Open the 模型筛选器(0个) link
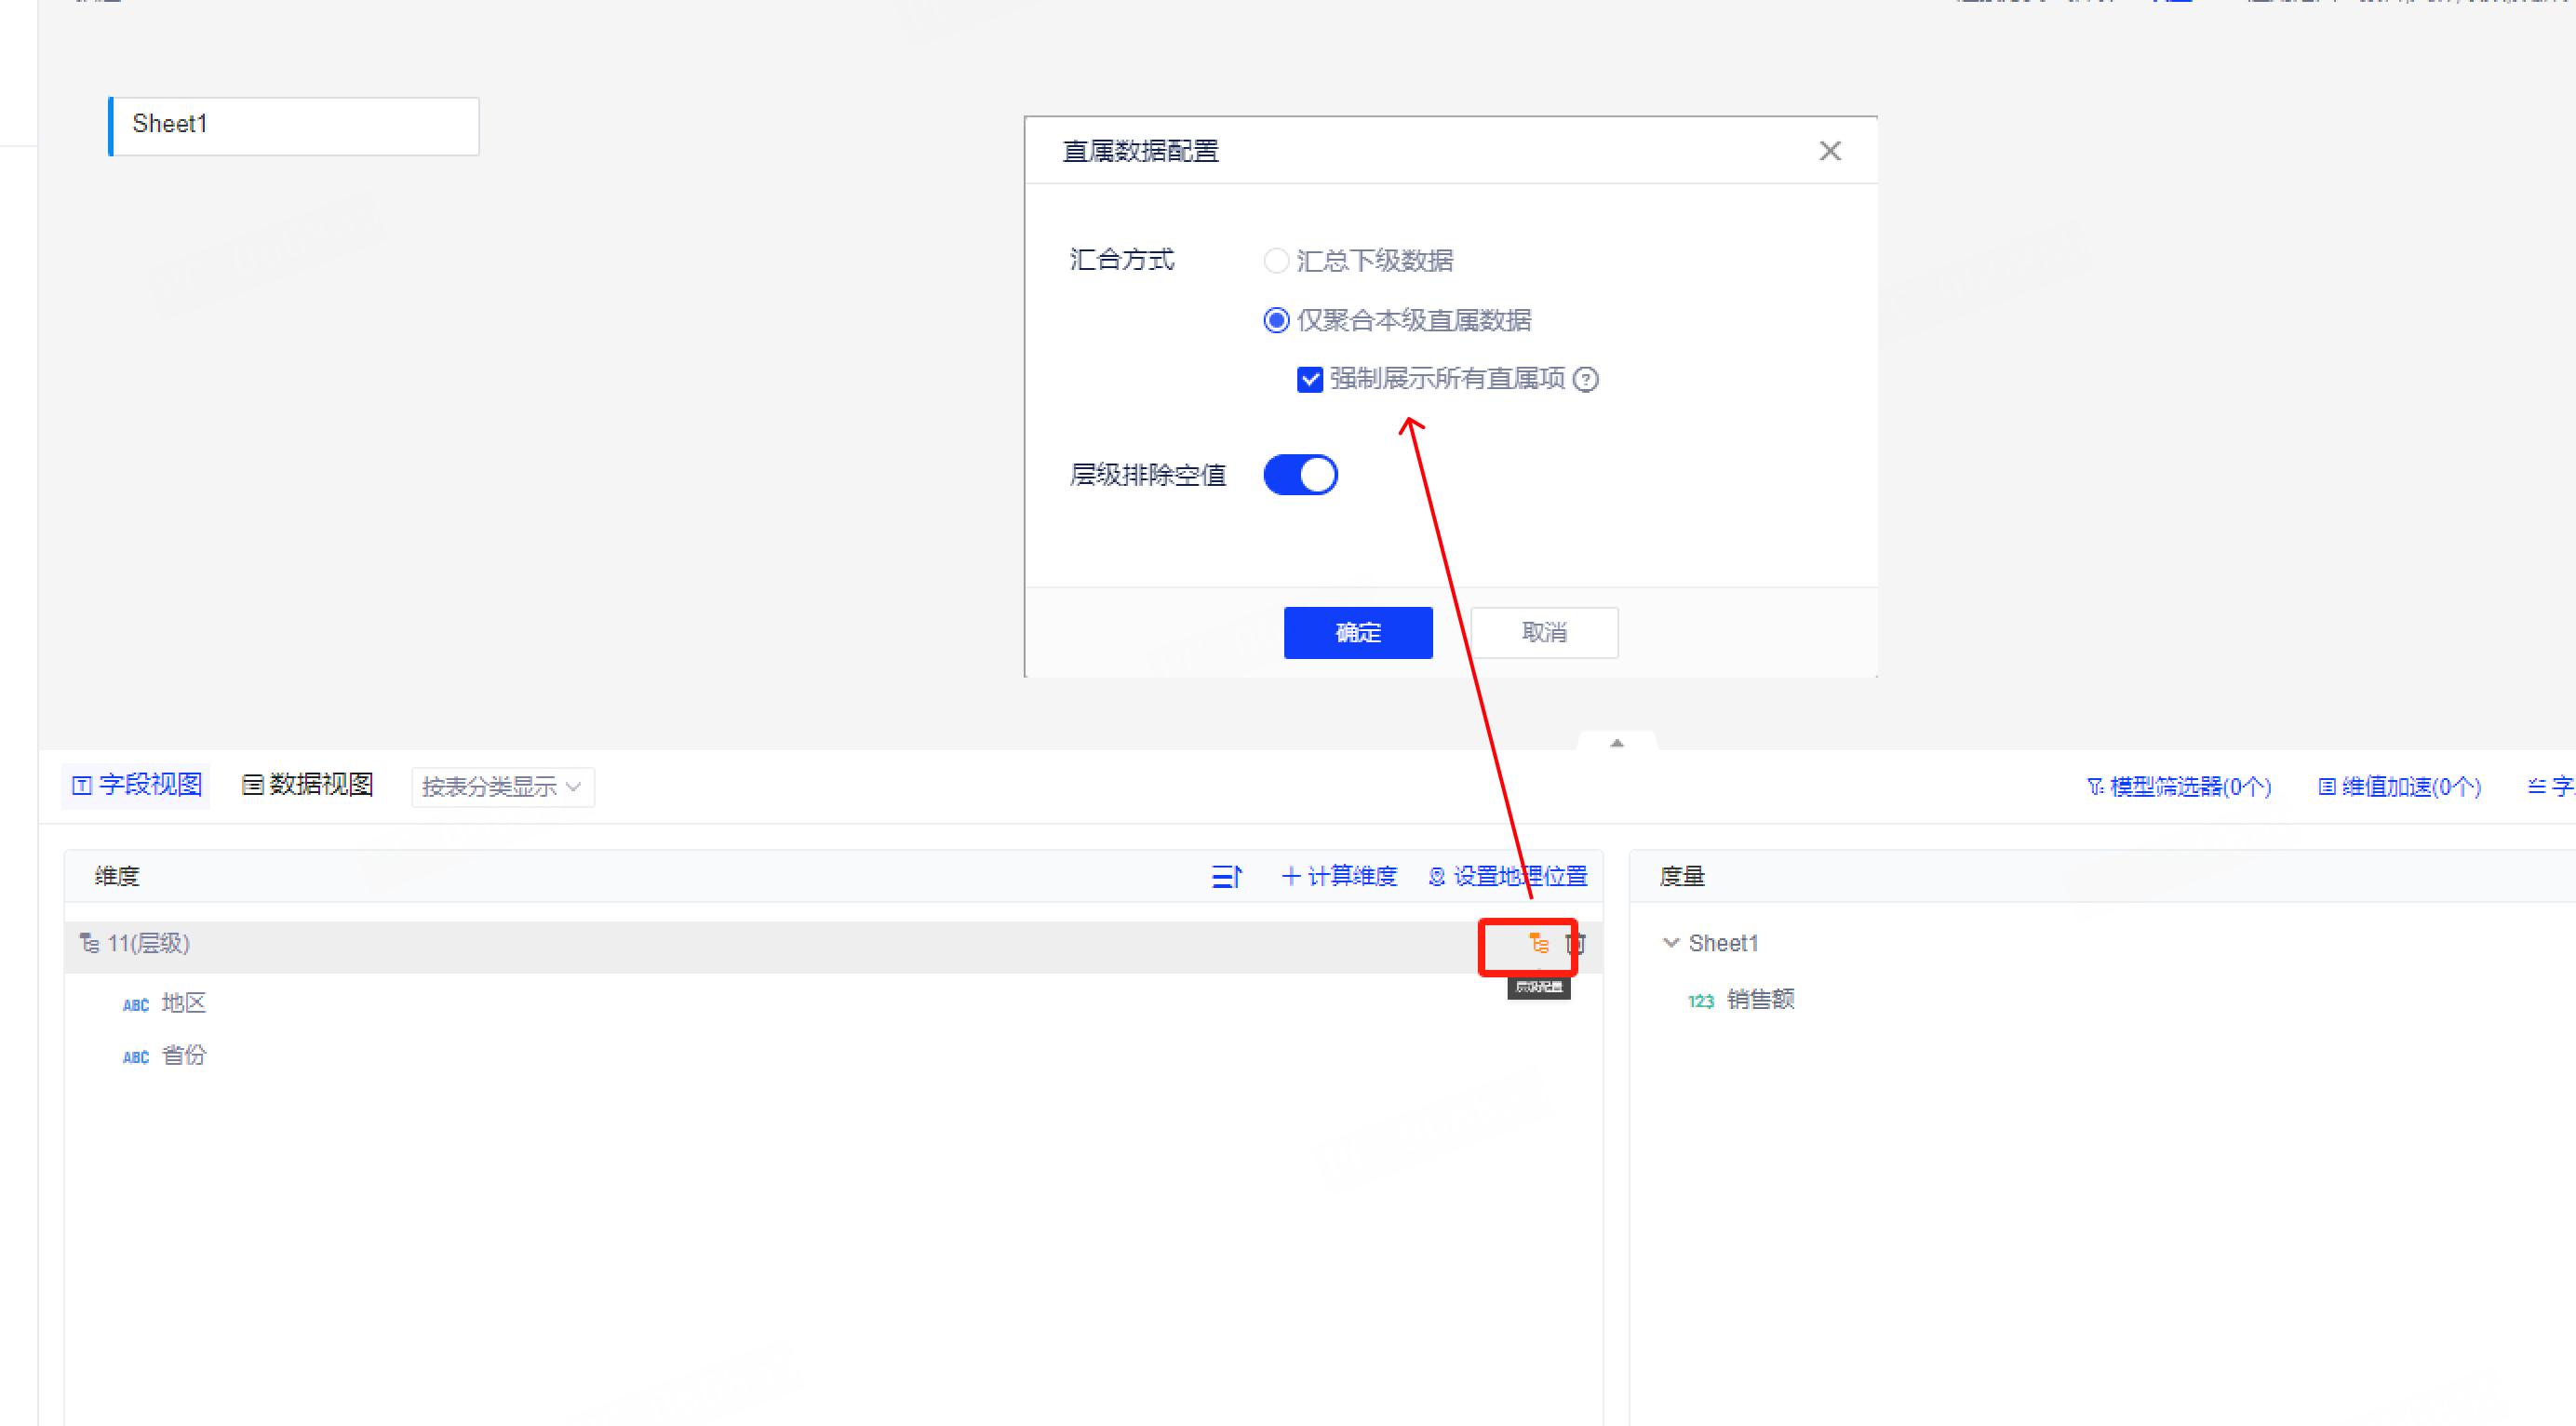This screenshot has width=2576, height=1426. click(x=2179, y=787)
